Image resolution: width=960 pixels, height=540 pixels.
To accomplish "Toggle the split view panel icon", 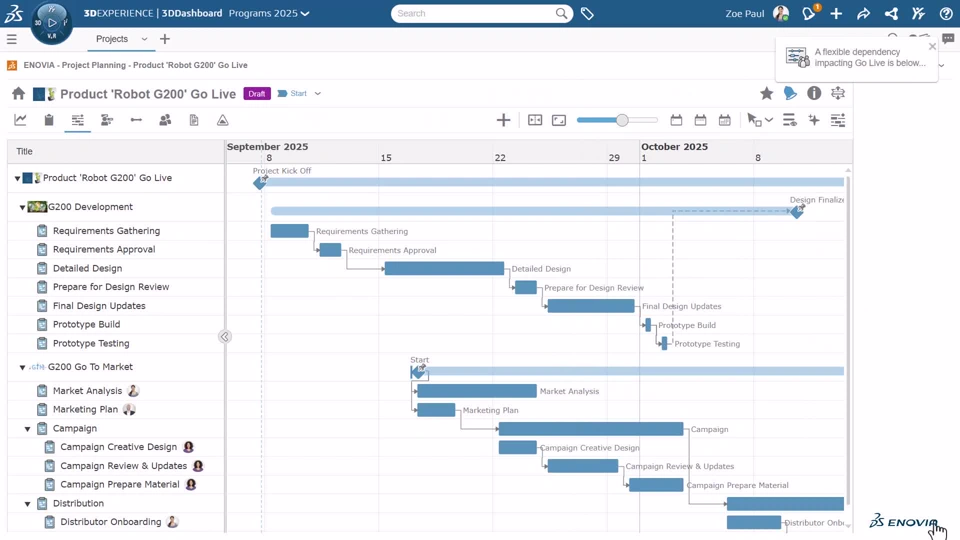I will (535, 120).
